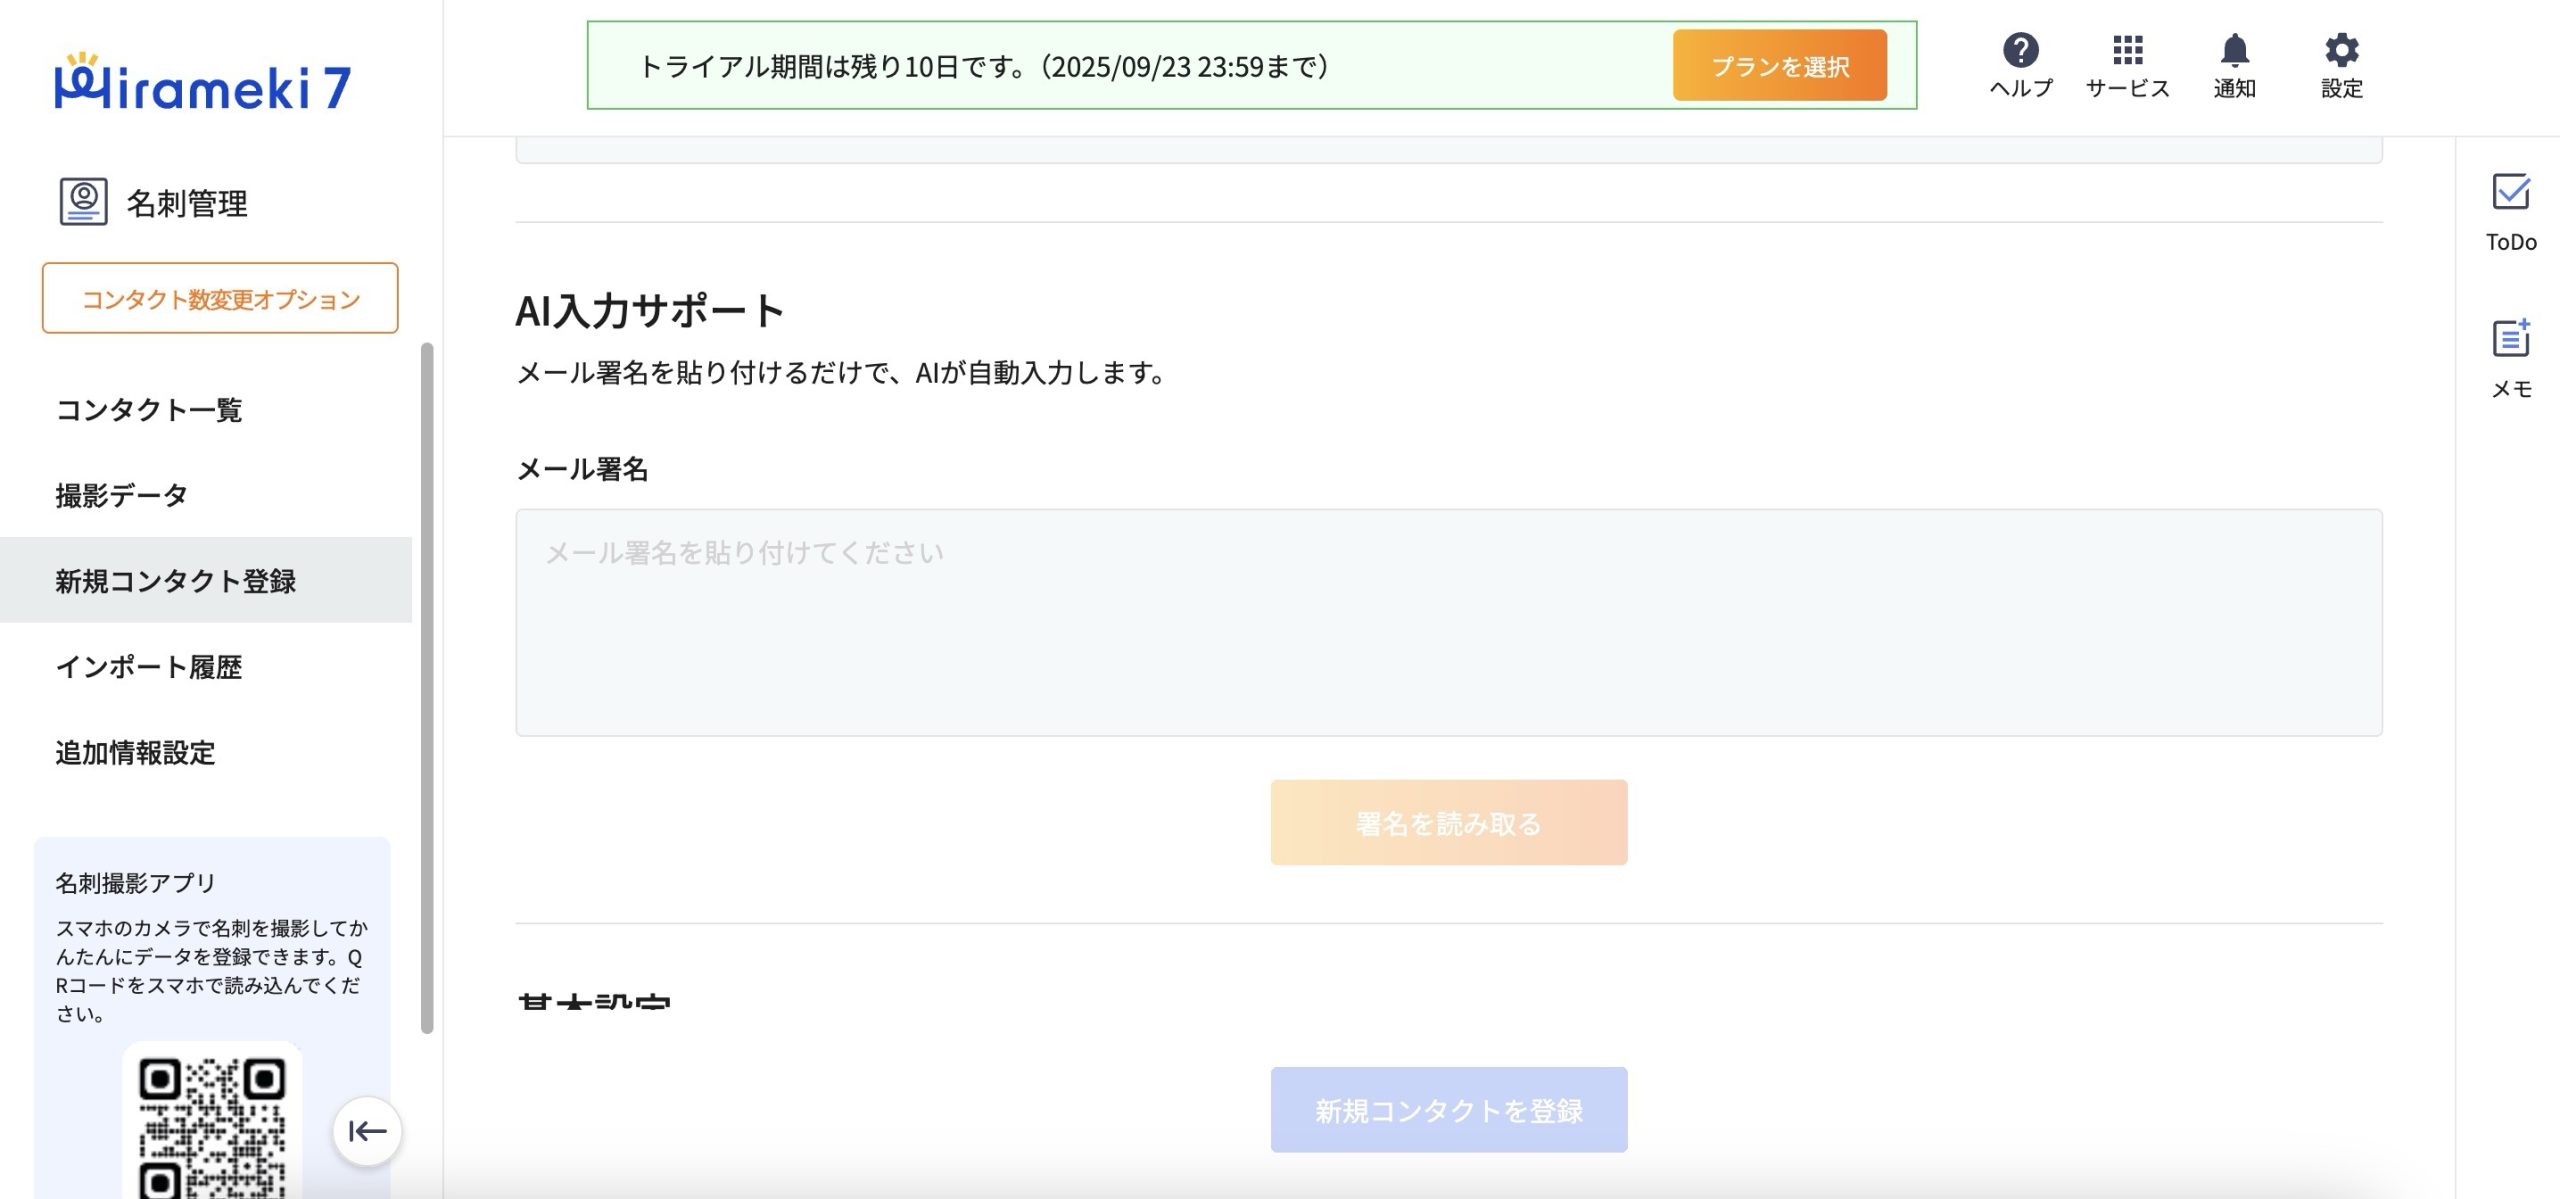Click the notification bell icon
This screenshot has width=2560, height=1199.
click(2234, 50)
